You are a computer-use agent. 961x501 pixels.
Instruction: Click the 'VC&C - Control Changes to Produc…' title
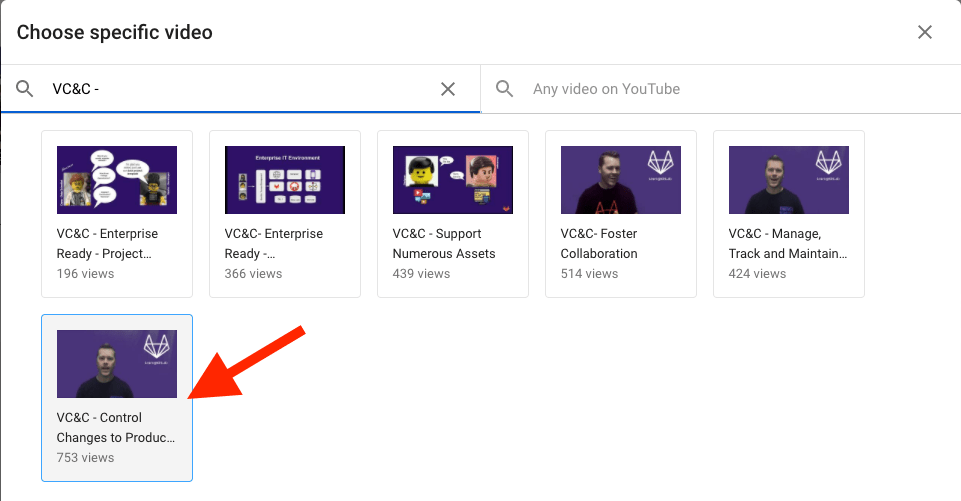116,427
